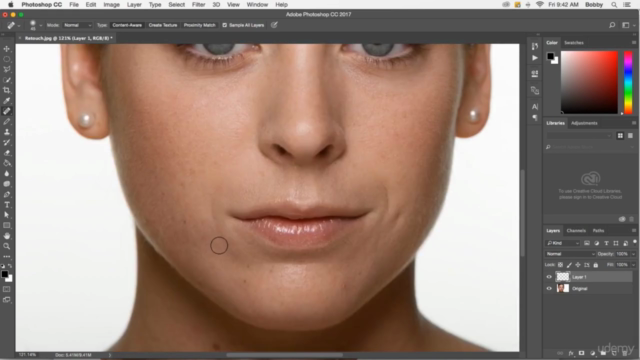Image resolution: width=640 pixels, height=360 pixels.
Task: Select the Pen tool
Action: pos(7,194)
